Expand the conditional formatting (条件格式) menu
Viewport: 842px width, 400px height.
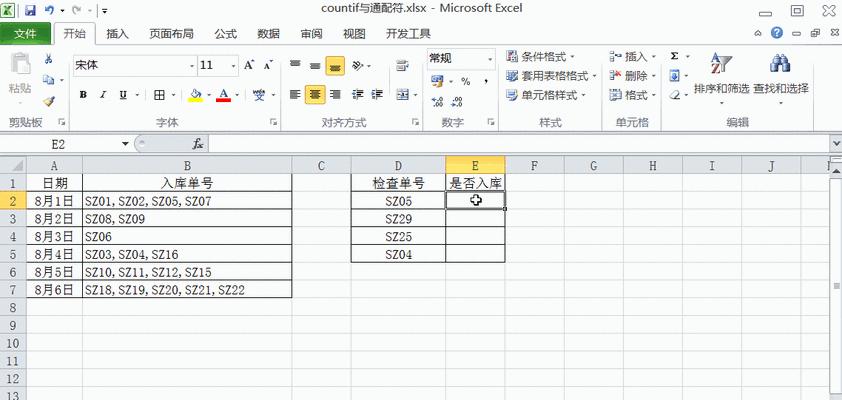[552, 57]
